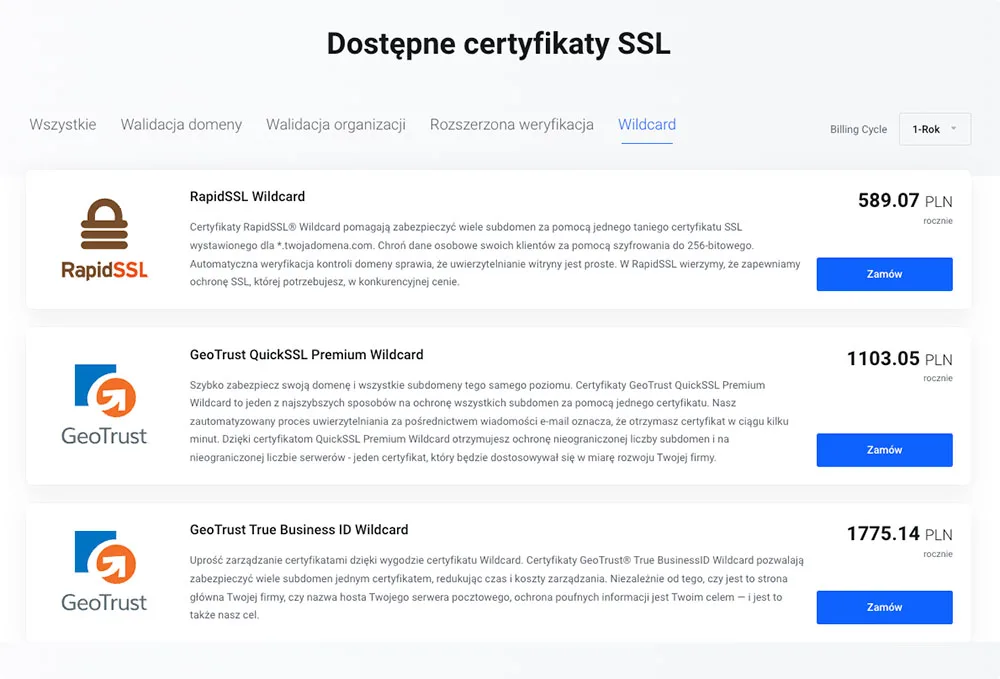Click Zamów for GeoTrust True Business ID Wildcard
The height and width of the screenshot is (679, 1000).
pos(885,607)
